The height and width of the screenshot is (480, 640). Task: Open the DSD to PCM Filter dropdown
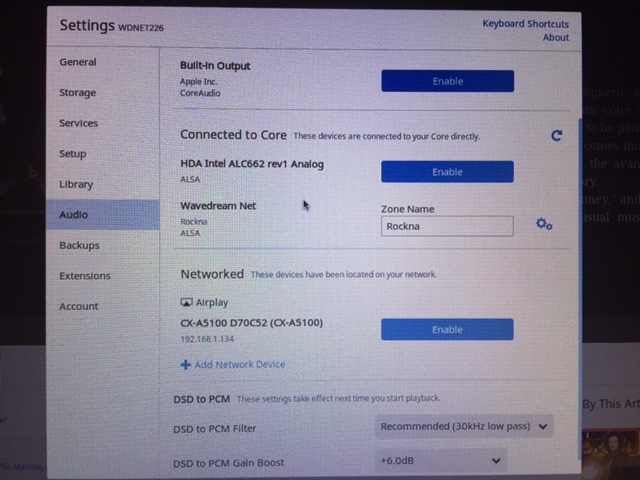point(464,427)
